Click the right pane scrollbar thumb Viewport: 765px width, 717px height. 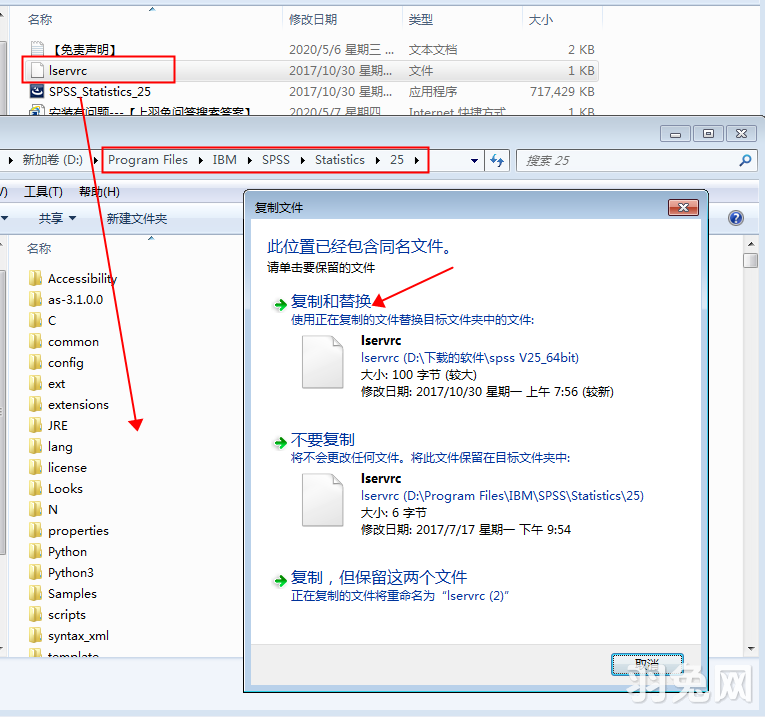click(x=751, y=260)
